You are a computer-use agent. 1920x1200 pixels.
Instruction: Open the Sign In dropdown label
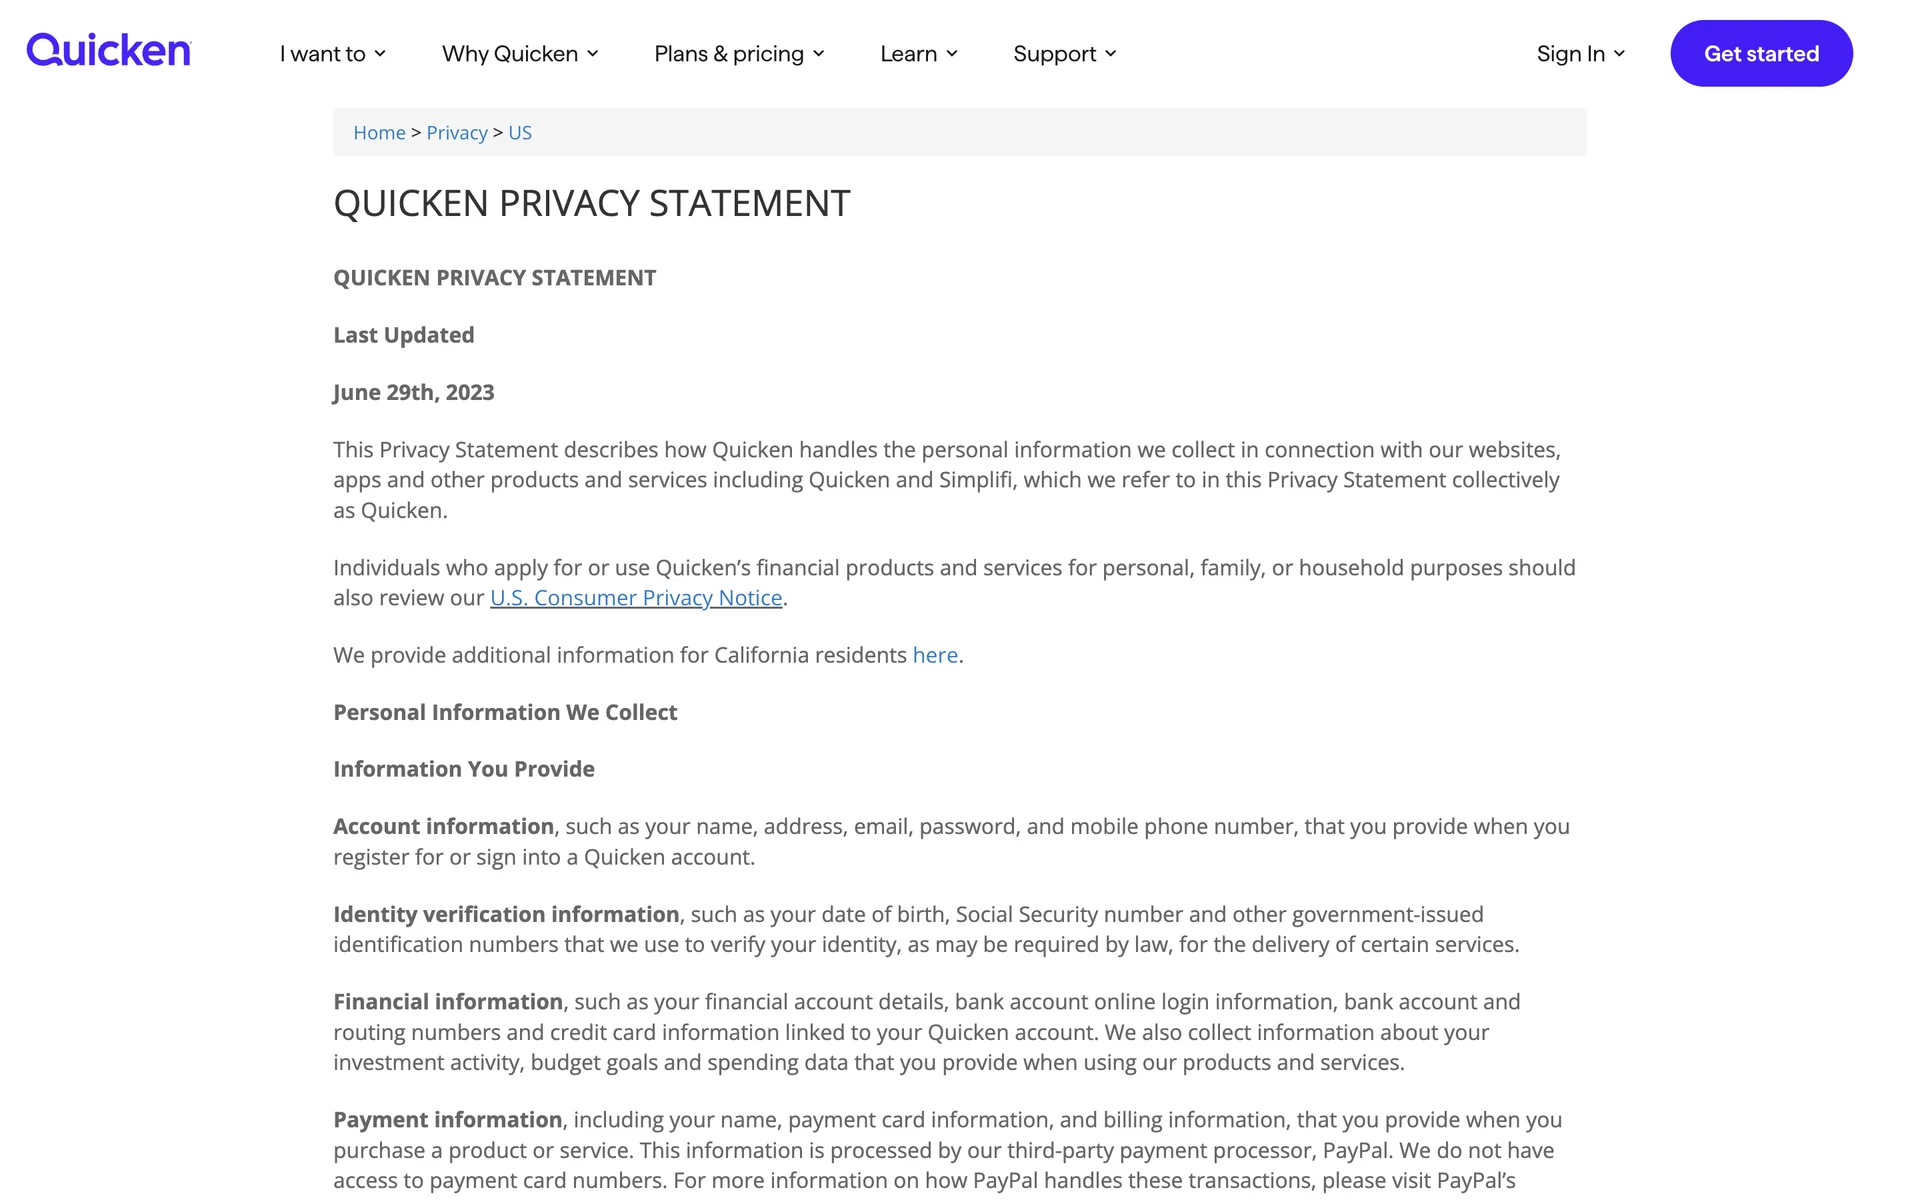tap(1570, 54)
